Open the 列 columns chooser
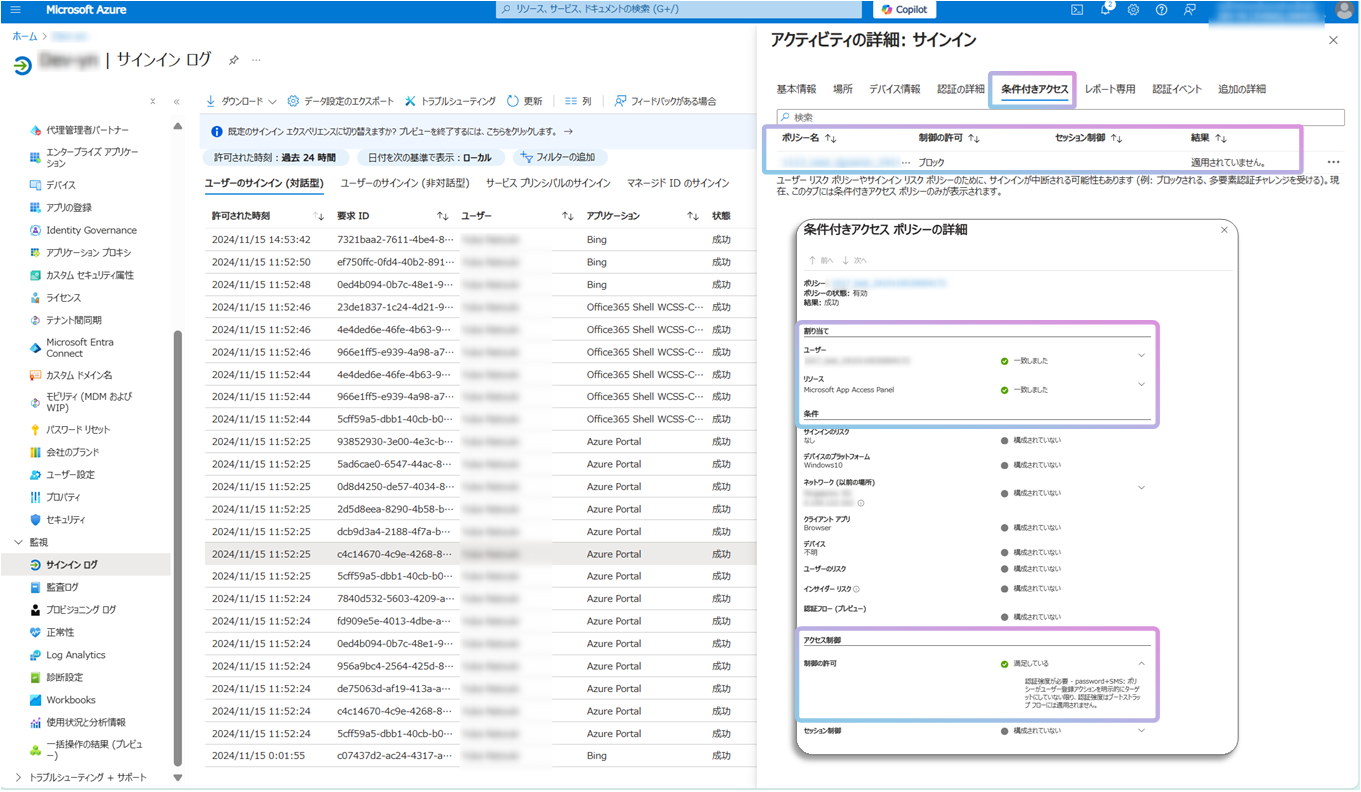Image resolution: width=1361 pixels, height=792 pixels. (578, 101)
